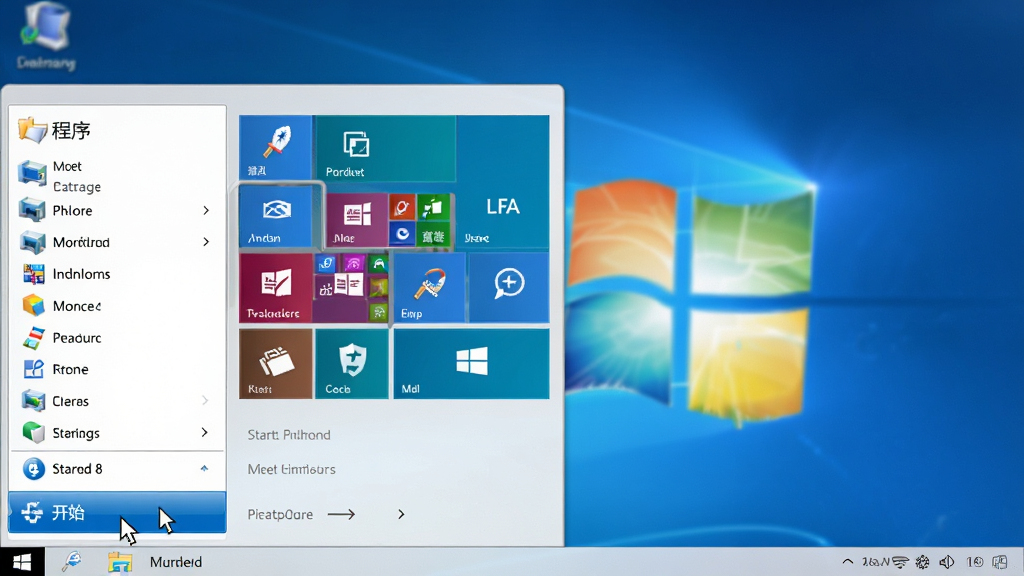Expand the chevron beside PieatpOare

[x=401, y=515]
